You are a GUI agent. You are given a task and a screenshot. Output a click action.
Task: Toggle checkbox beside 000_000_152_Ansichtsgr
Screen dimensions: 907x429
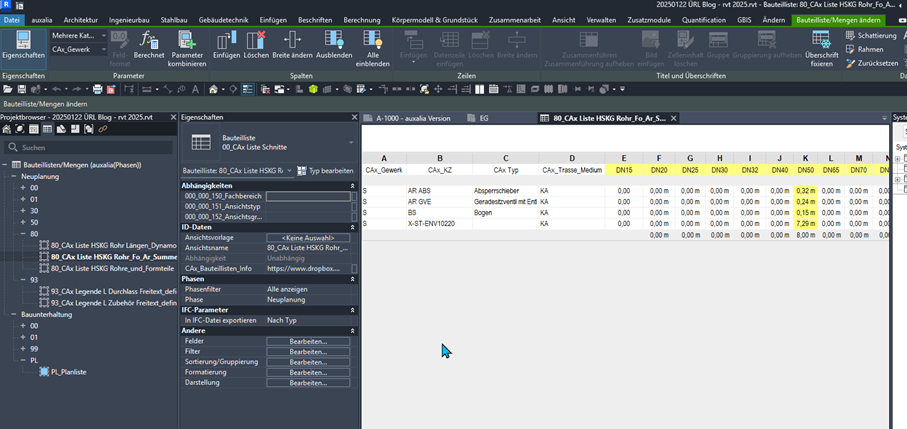[x=354, y=217]
